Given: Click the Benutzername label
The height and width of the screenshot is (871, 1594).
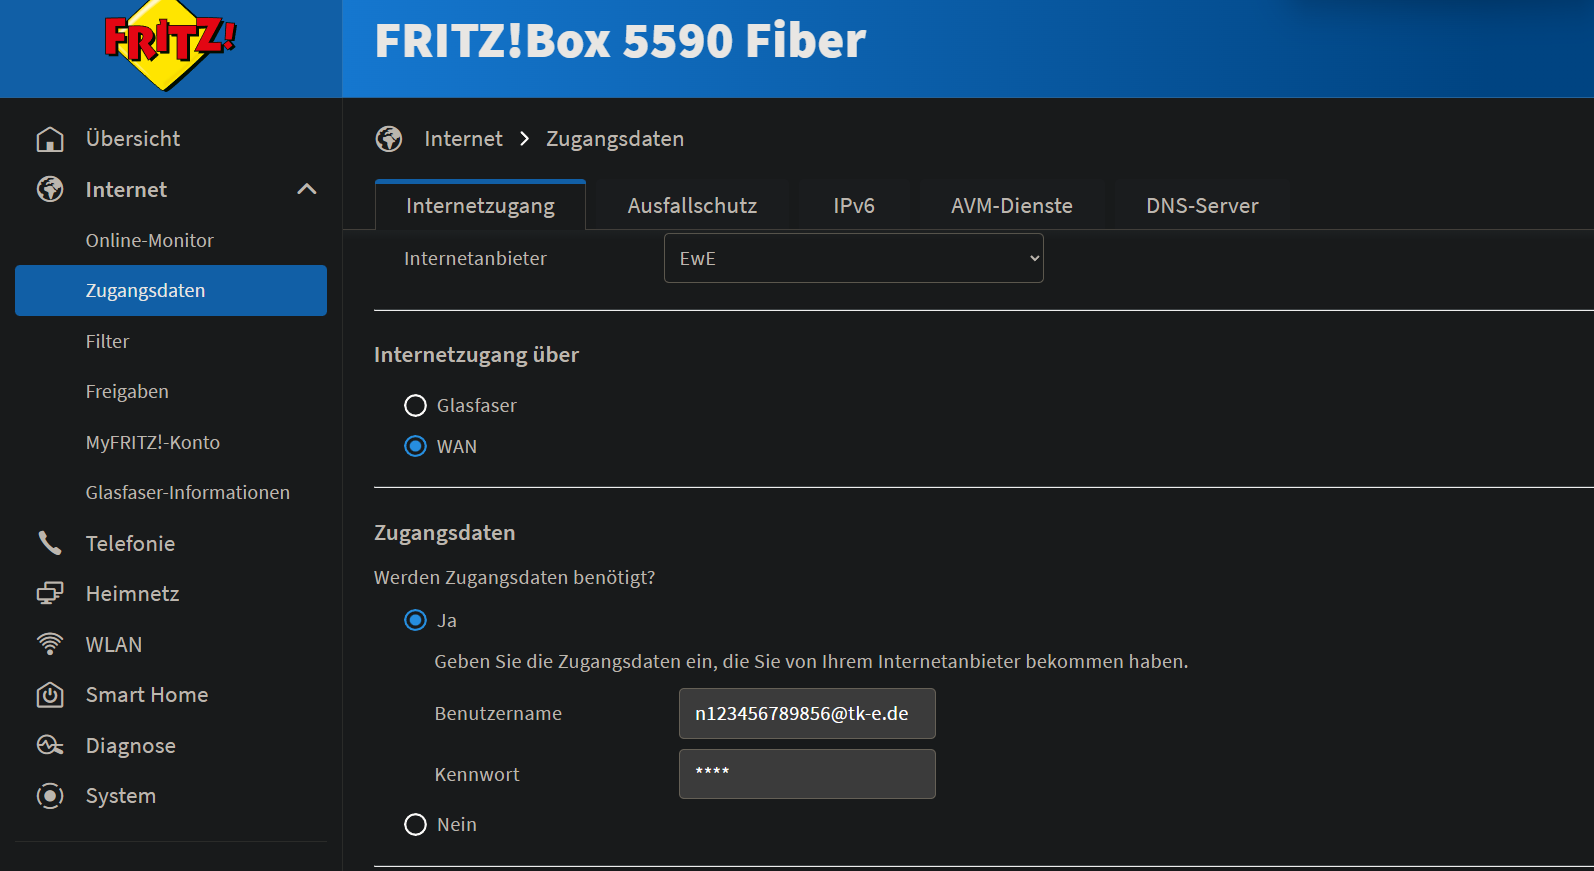Looking at the screenshot, I should pos(498,713).
